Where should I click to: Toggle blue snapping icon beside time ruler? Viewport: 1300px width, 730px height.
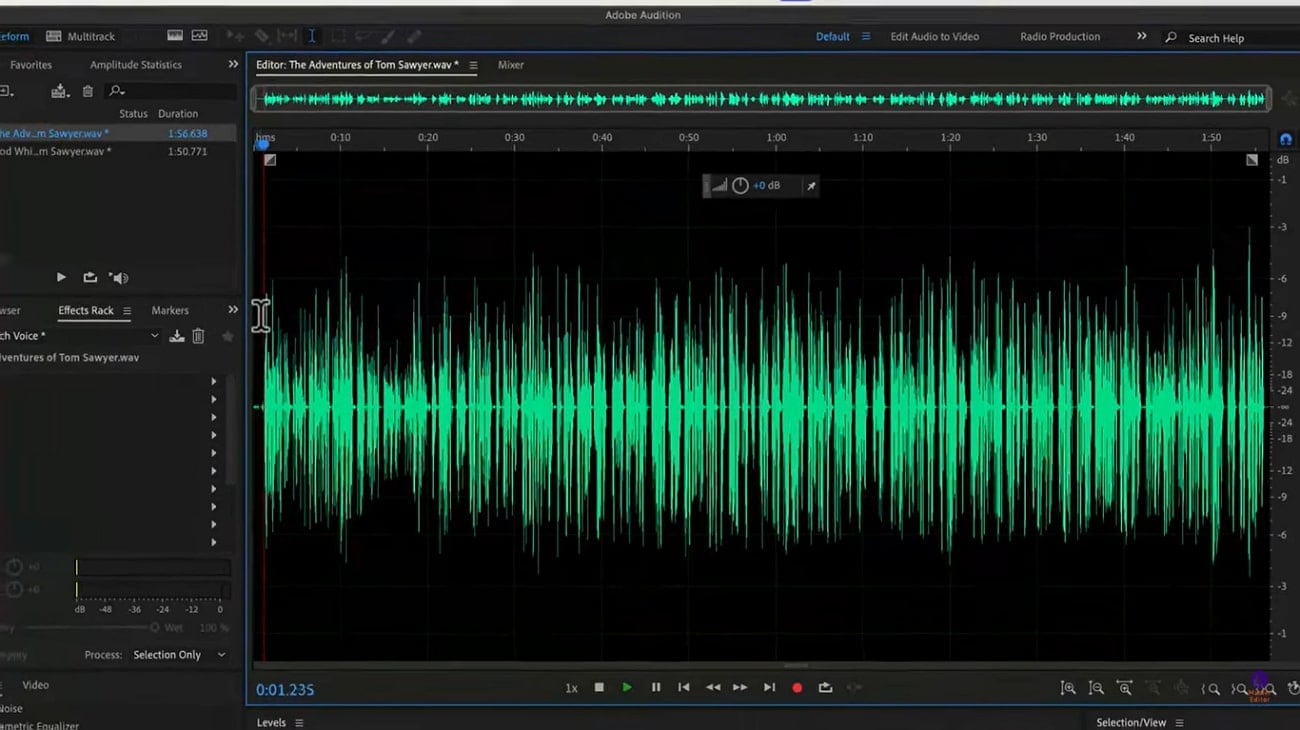(x=1286, y=139)
